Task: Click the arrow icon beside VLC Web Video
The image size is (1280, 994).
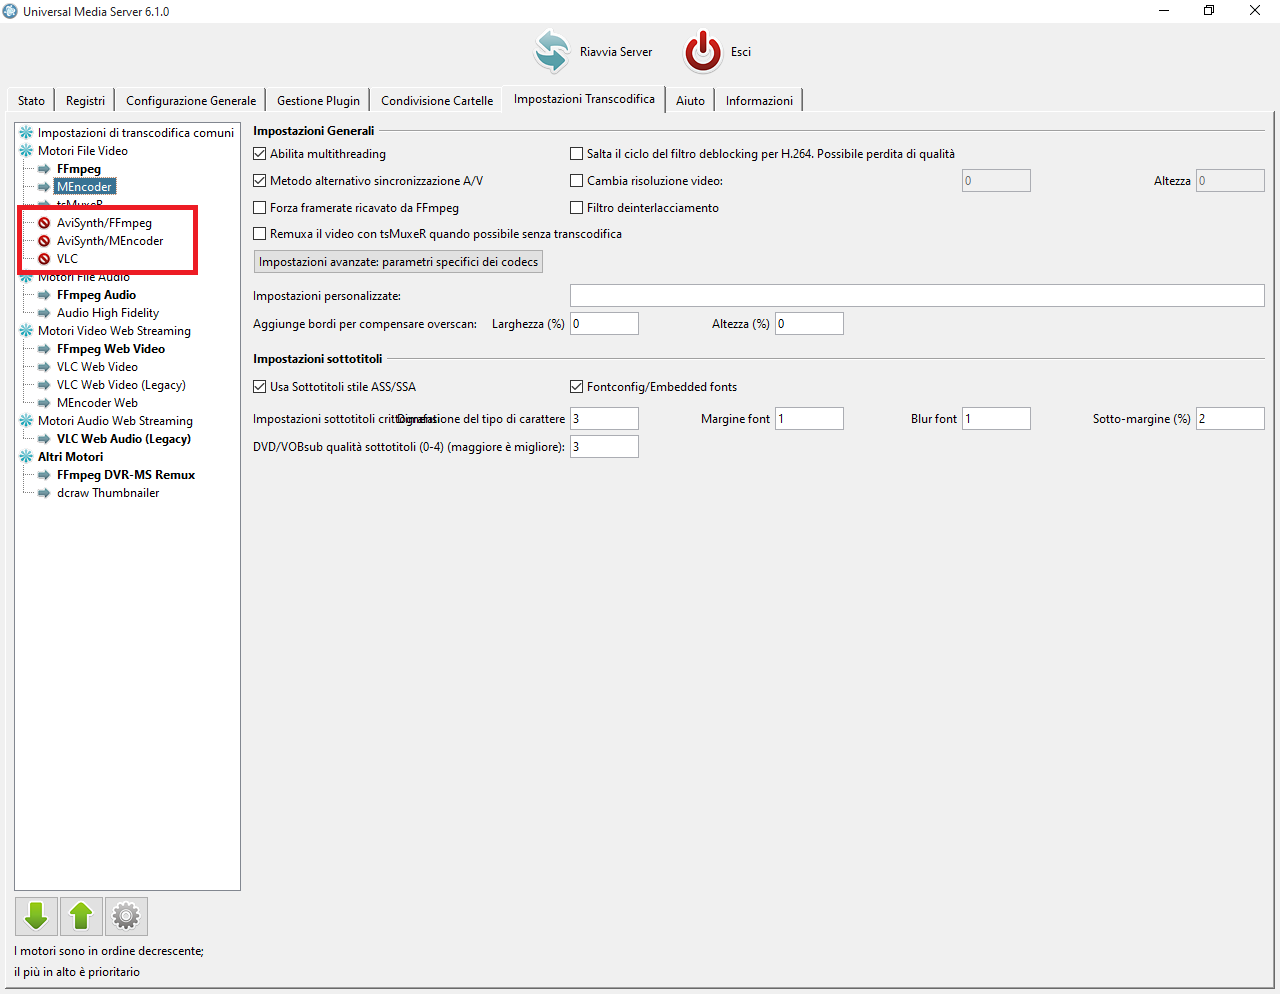Action: 44,367
